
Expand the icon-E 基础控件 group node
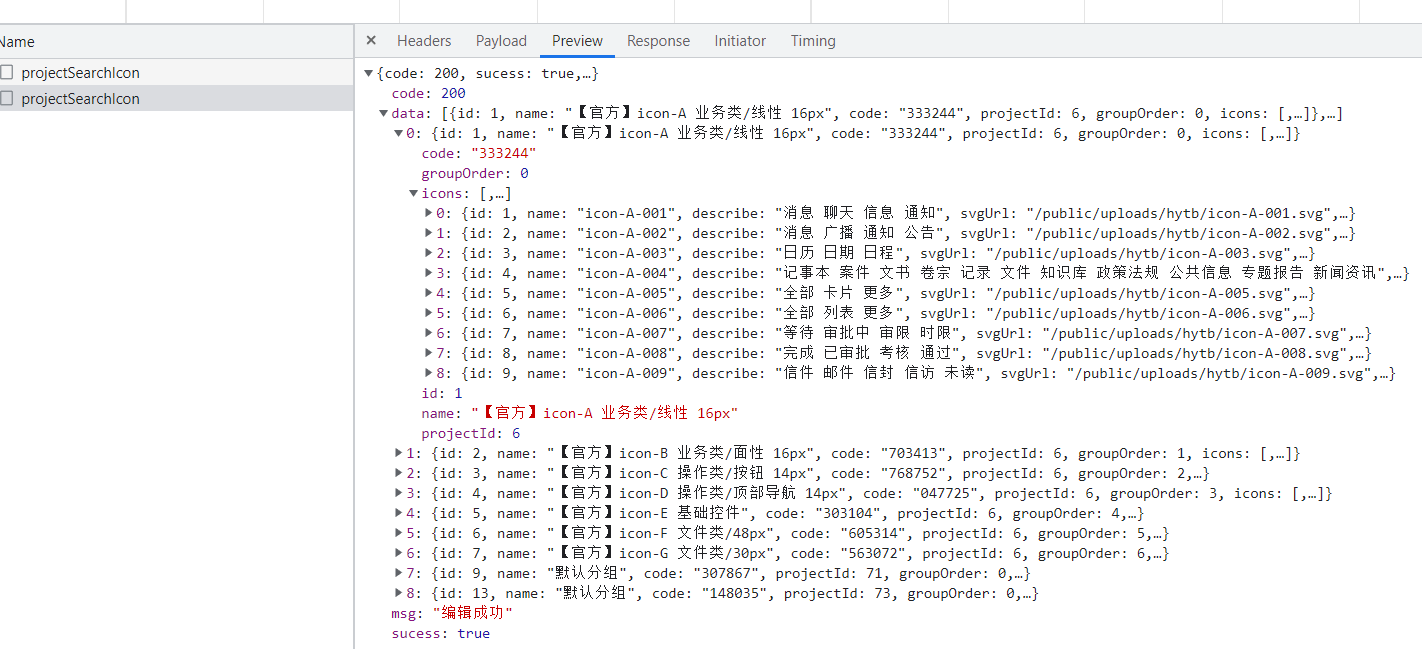click(399, 513)
